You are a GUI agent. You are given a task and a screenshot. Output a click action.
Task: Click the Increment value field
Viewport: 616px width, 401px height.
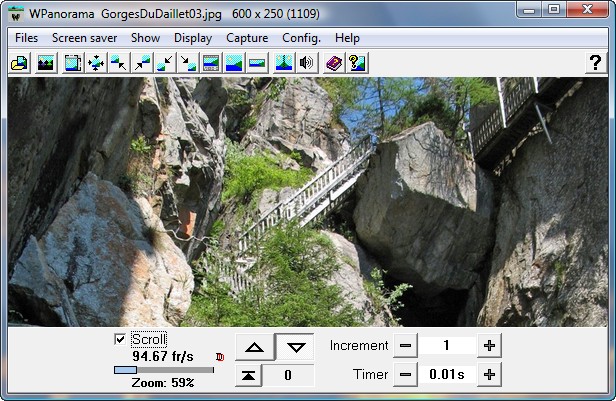coord(447,346)
